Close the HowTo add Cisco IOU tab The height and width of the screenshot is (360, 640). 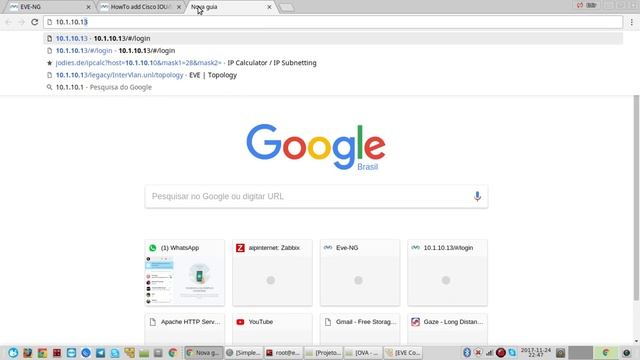tap(179, 7)
